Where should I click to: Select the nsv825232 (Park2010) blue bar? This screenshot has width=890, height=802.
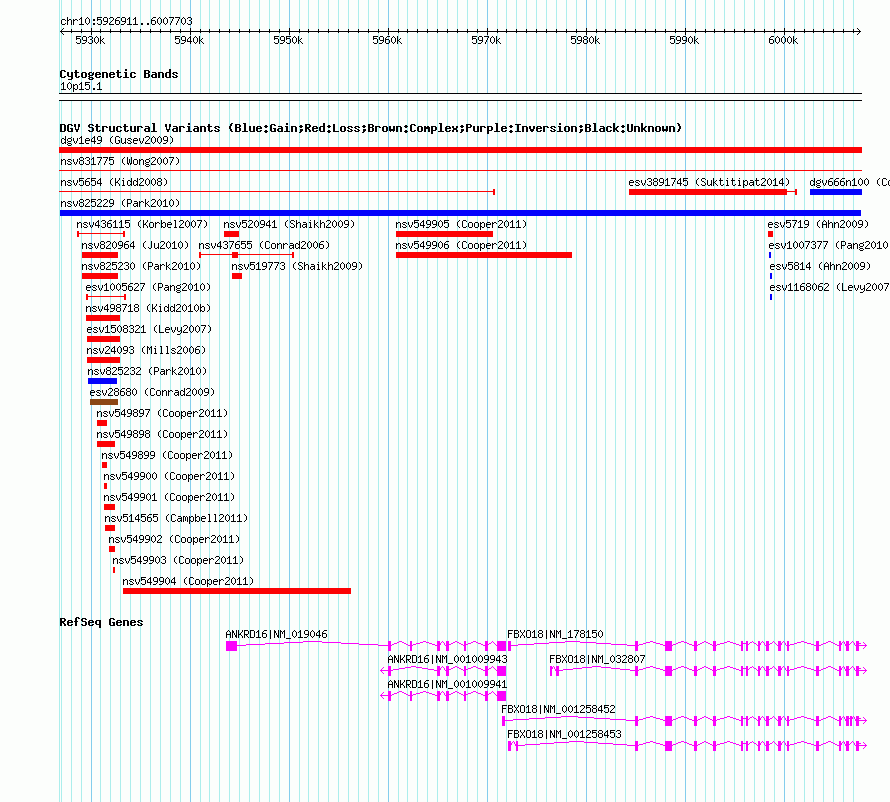(102, 381)
